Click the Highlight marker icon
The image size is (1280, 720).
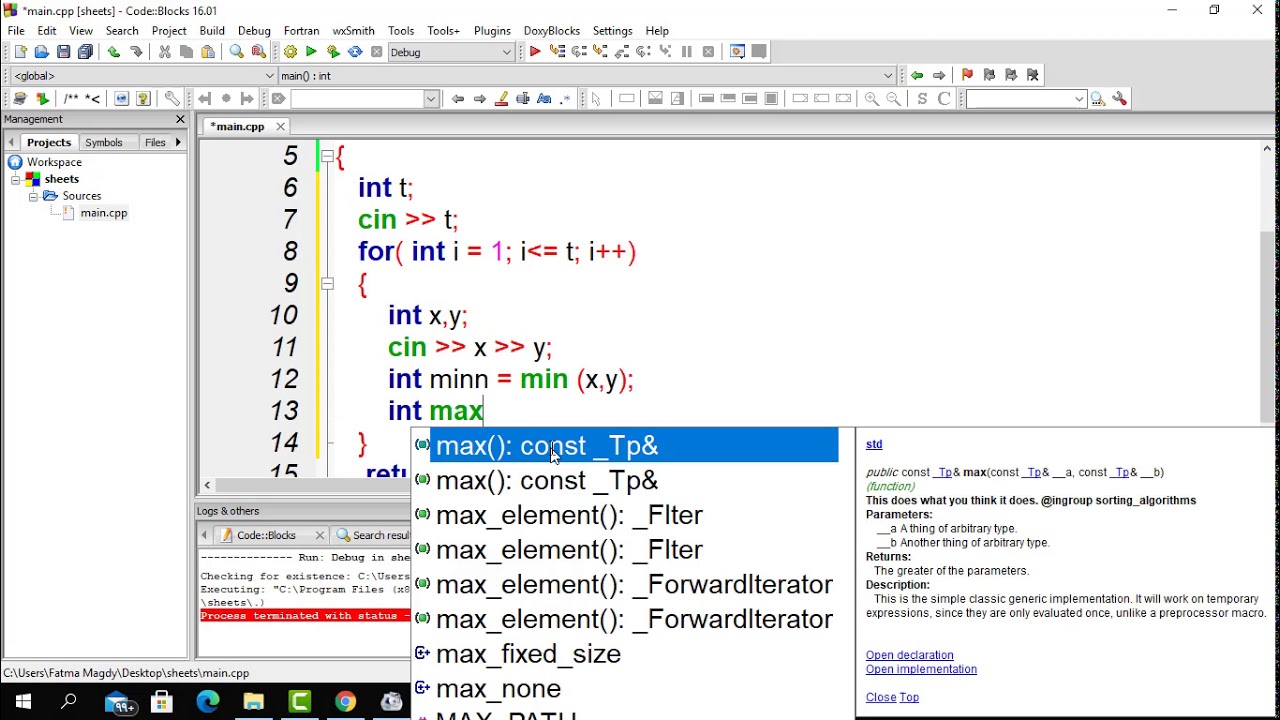click(x=501, y=99)
